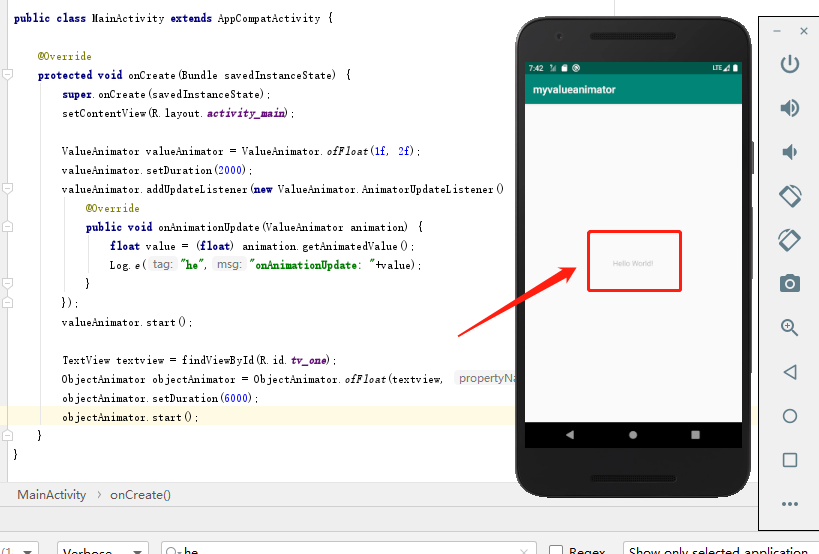Tap the Android recents button on phone screen

coord(695,434)
